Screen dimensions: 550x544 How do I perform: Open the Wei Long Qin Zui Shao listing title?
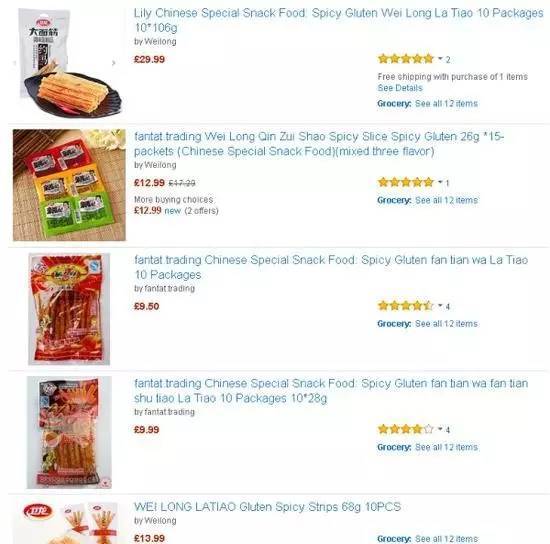pyautogui.click(x=319, y=144)
